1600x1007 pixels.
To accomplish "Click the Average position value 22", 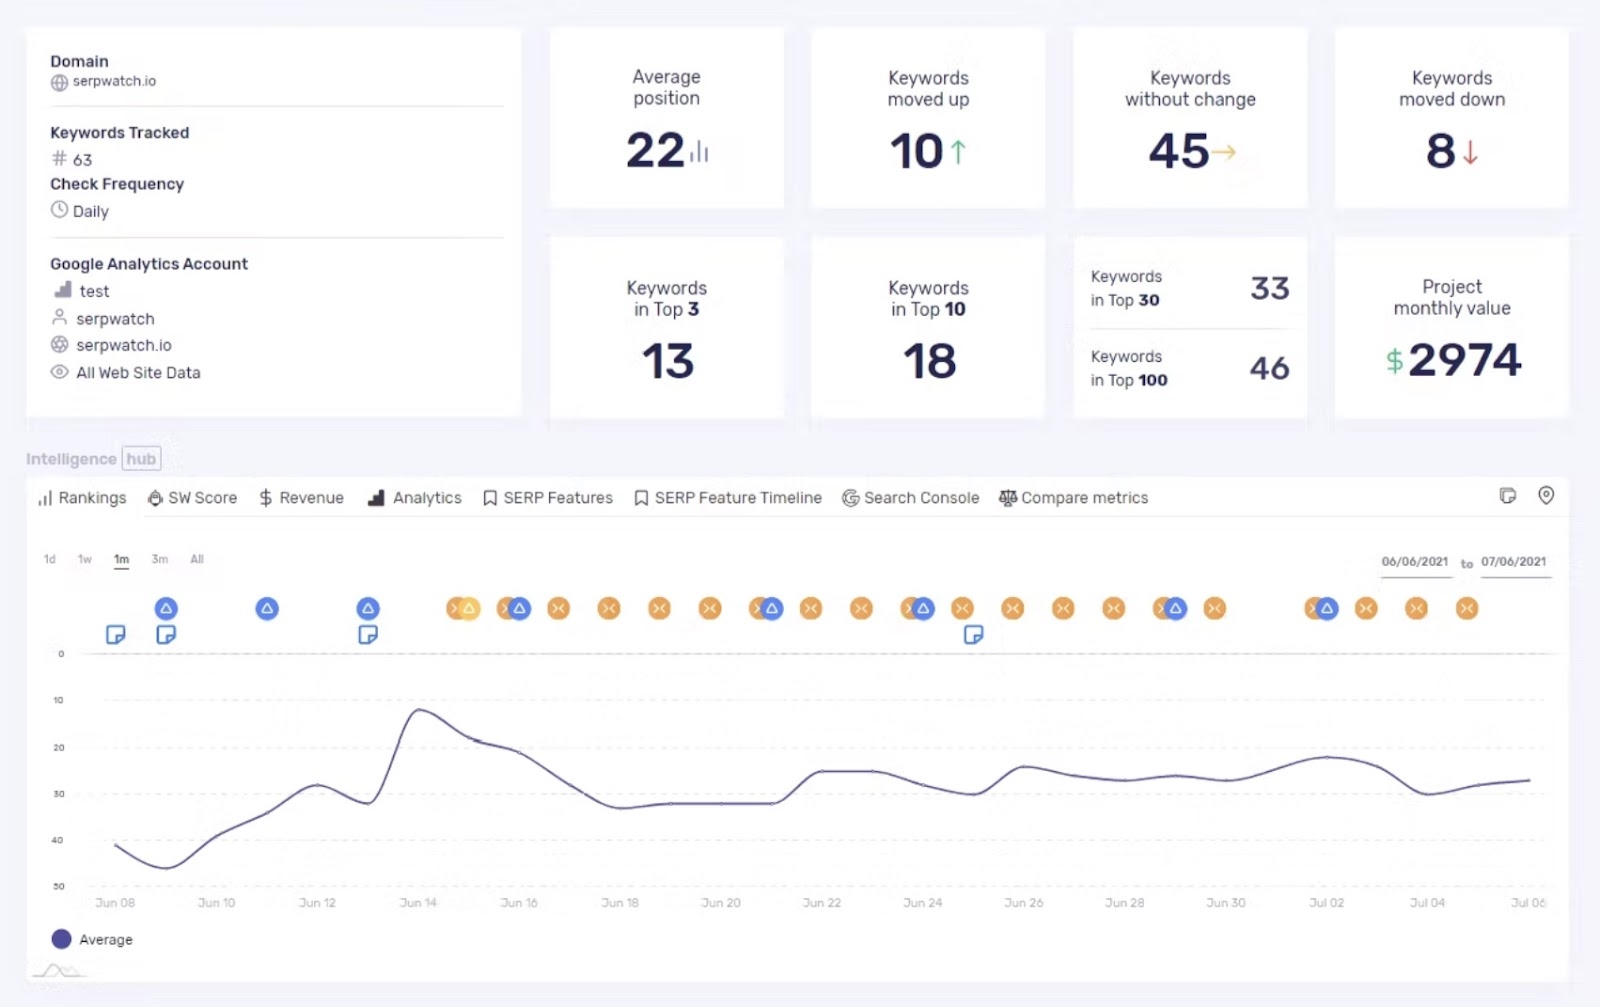I will pyautogui.click(x=655, y=151).
